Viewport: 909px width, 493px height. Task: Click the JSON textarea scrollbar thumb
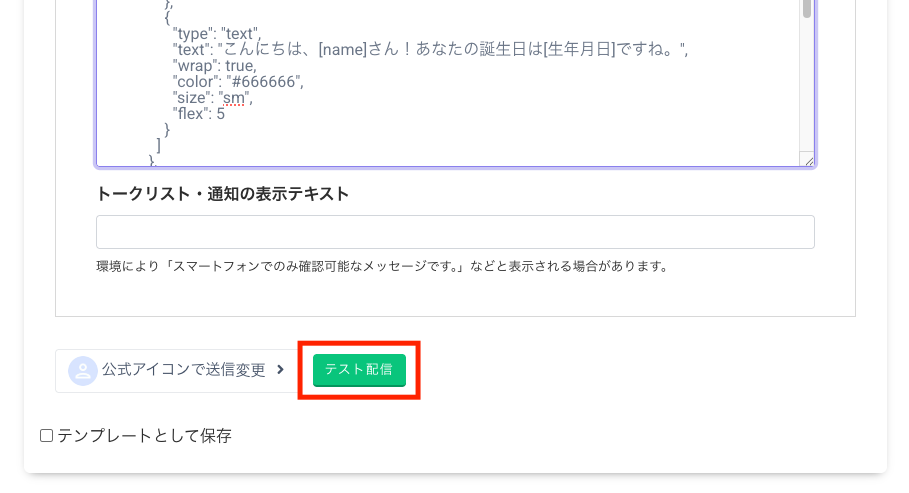[806, 9]
